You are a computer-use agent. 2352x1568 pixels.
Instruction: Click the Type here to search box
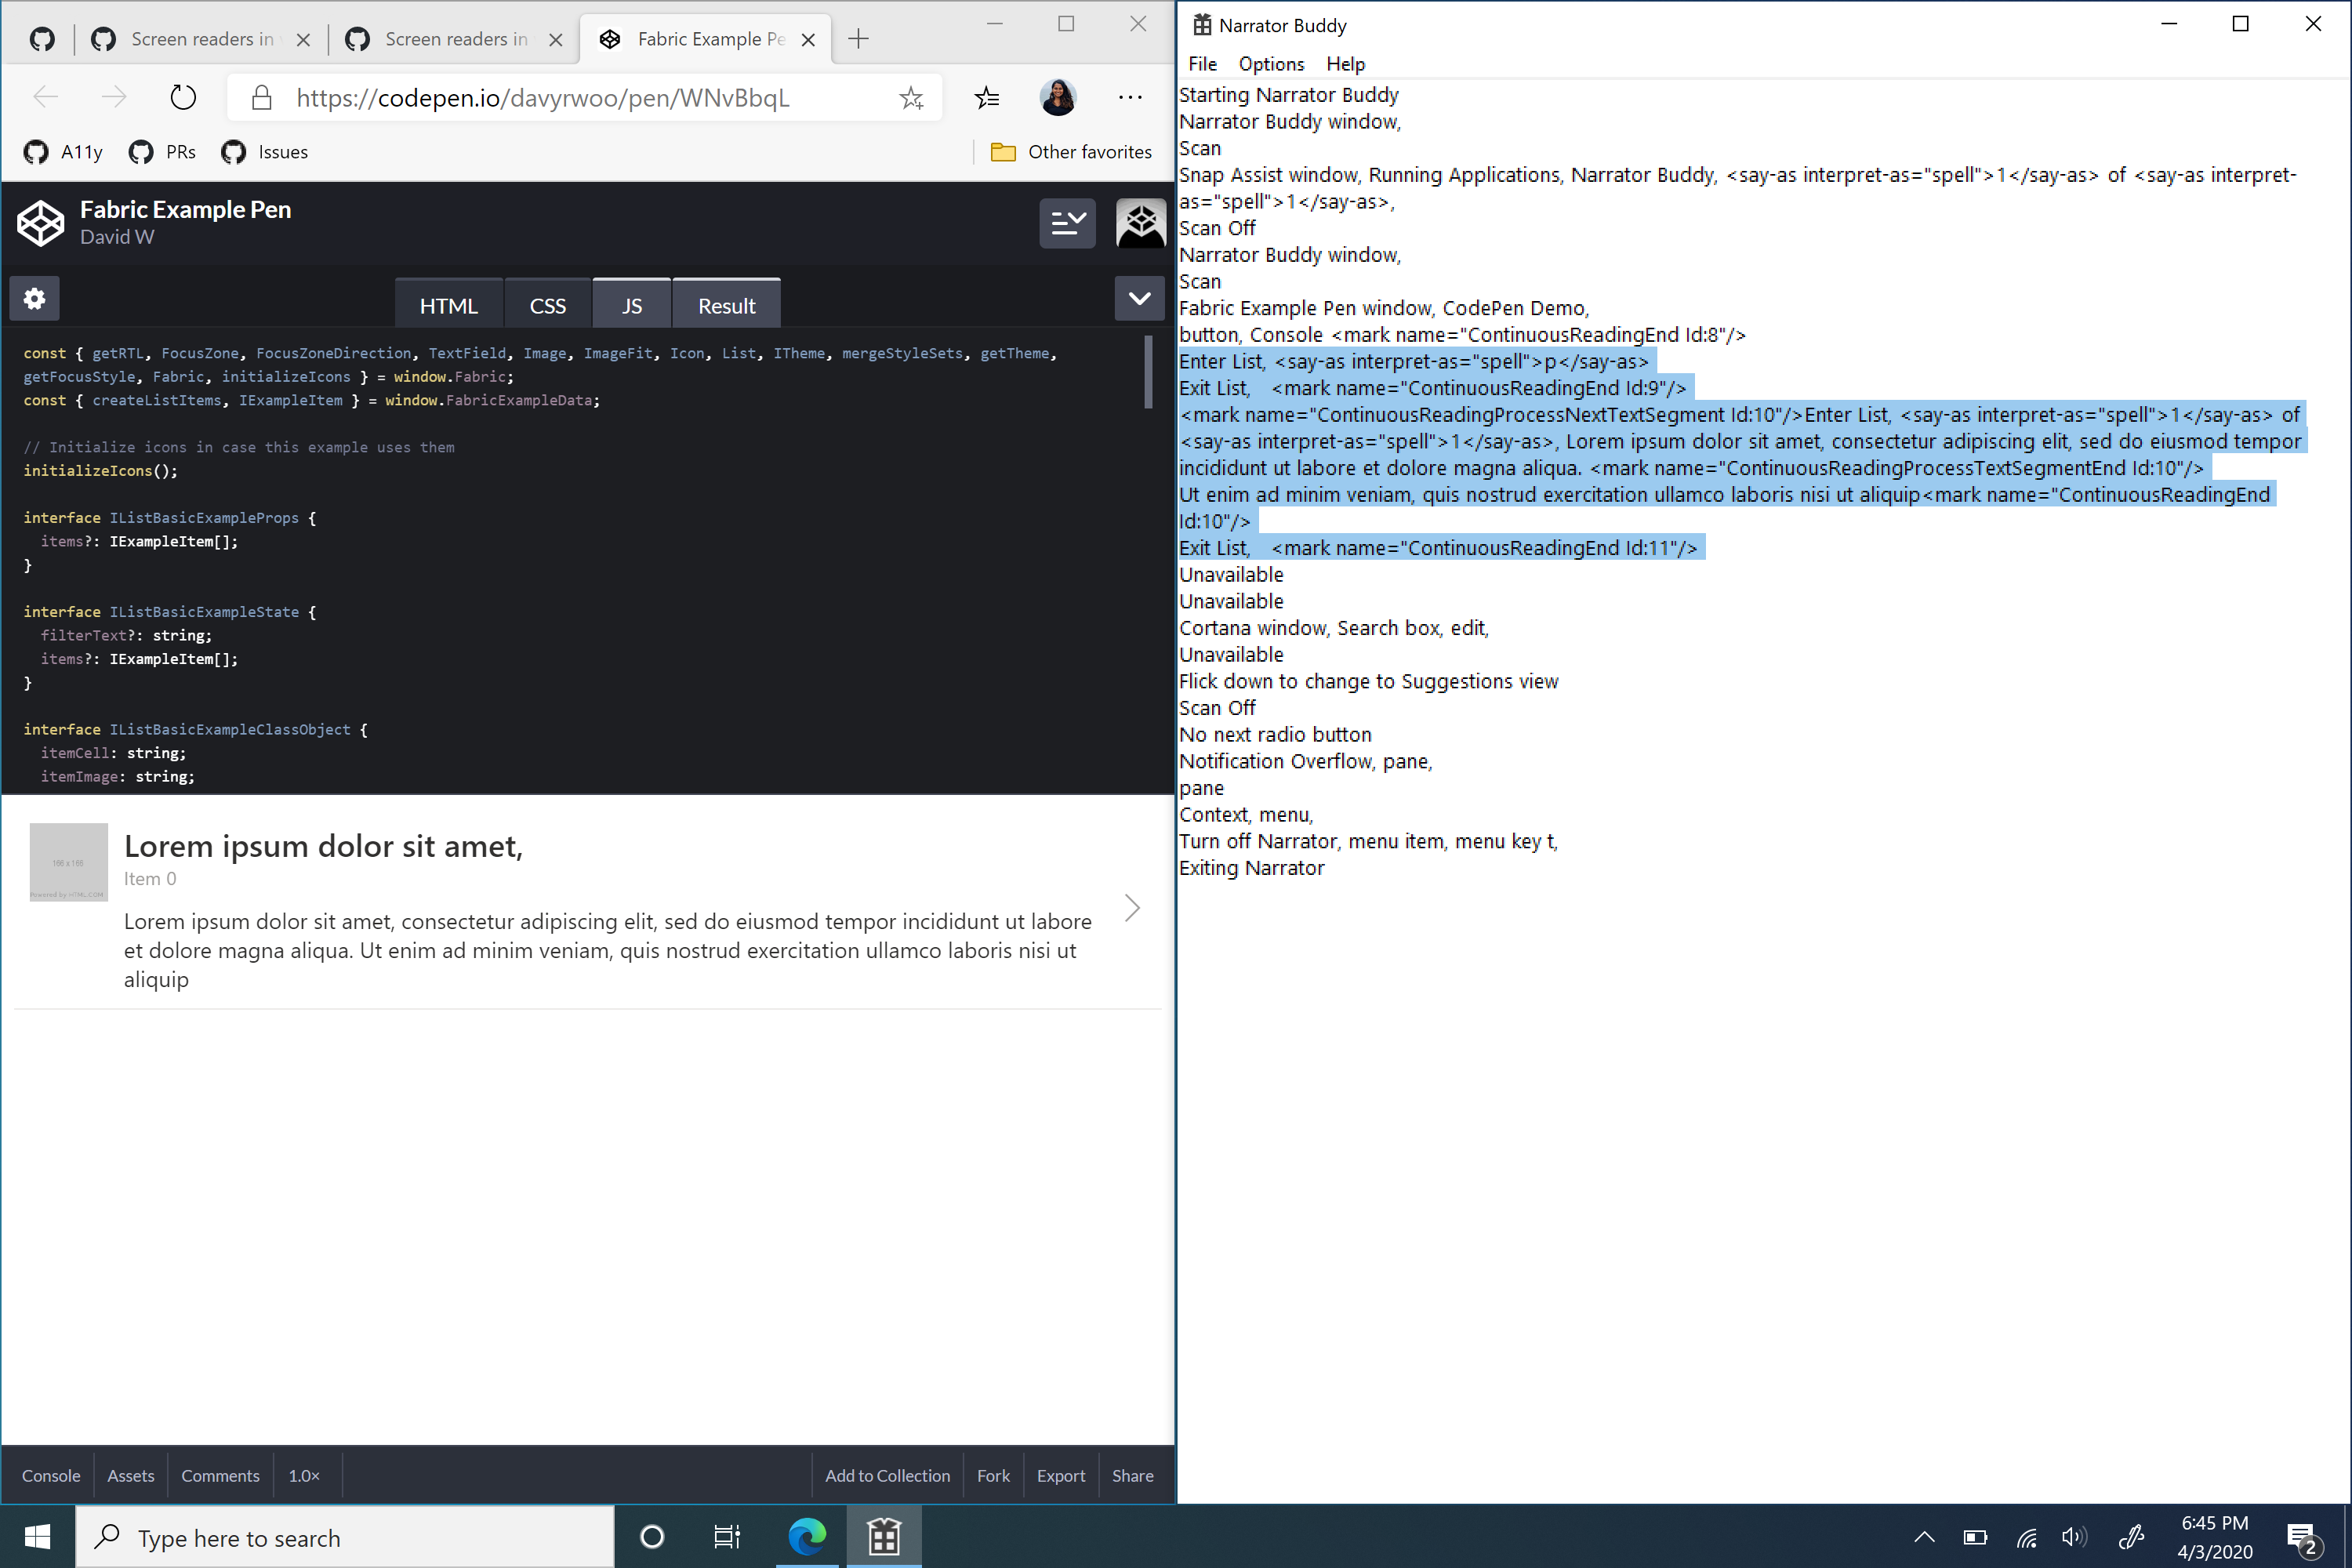(345, 1537)
